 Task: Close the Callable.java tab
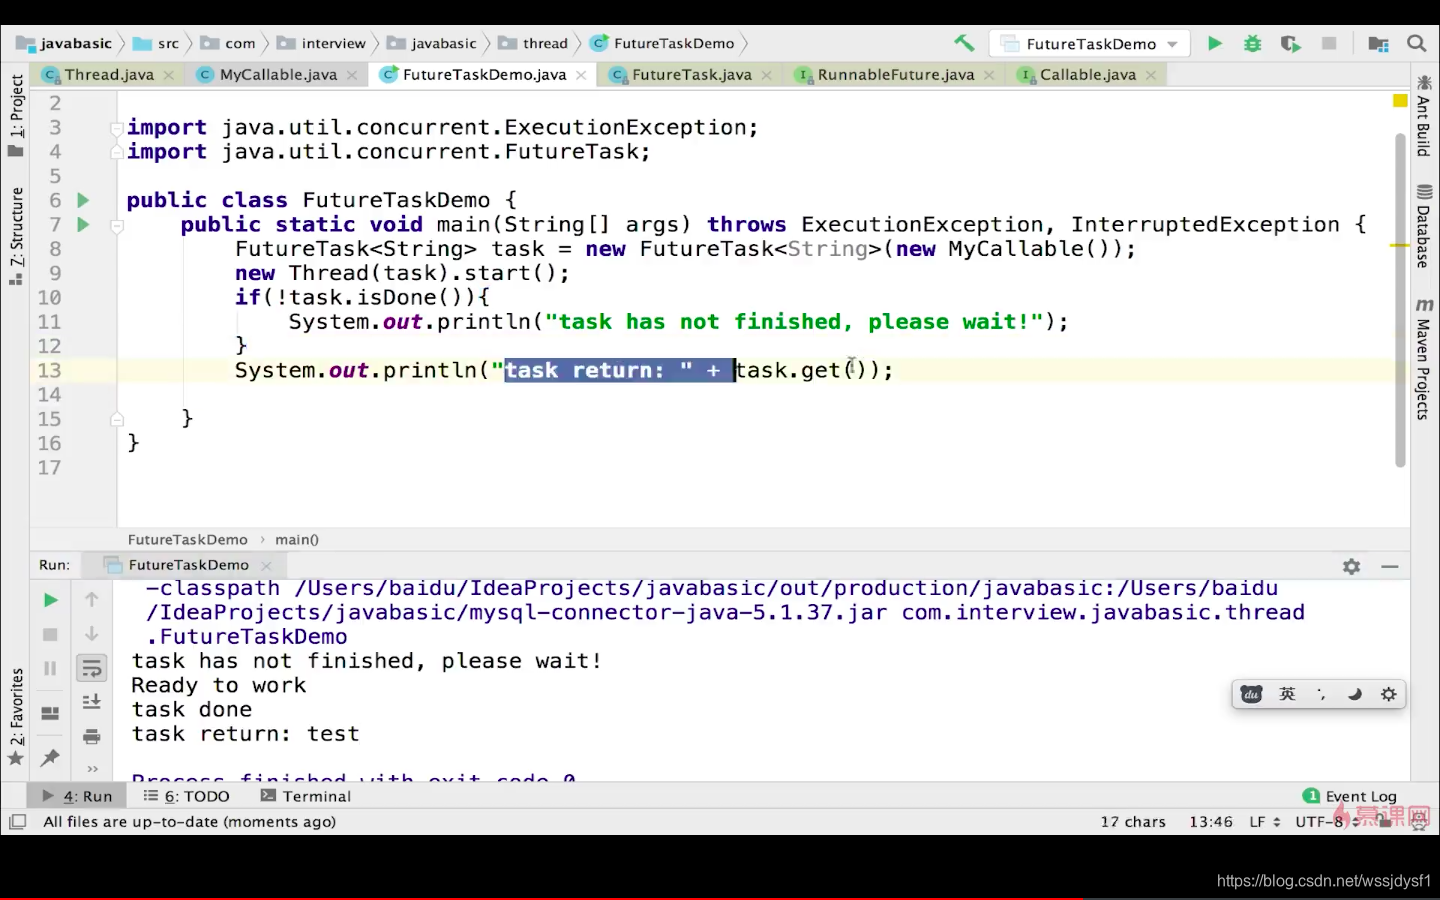[x=1151, y=75]
